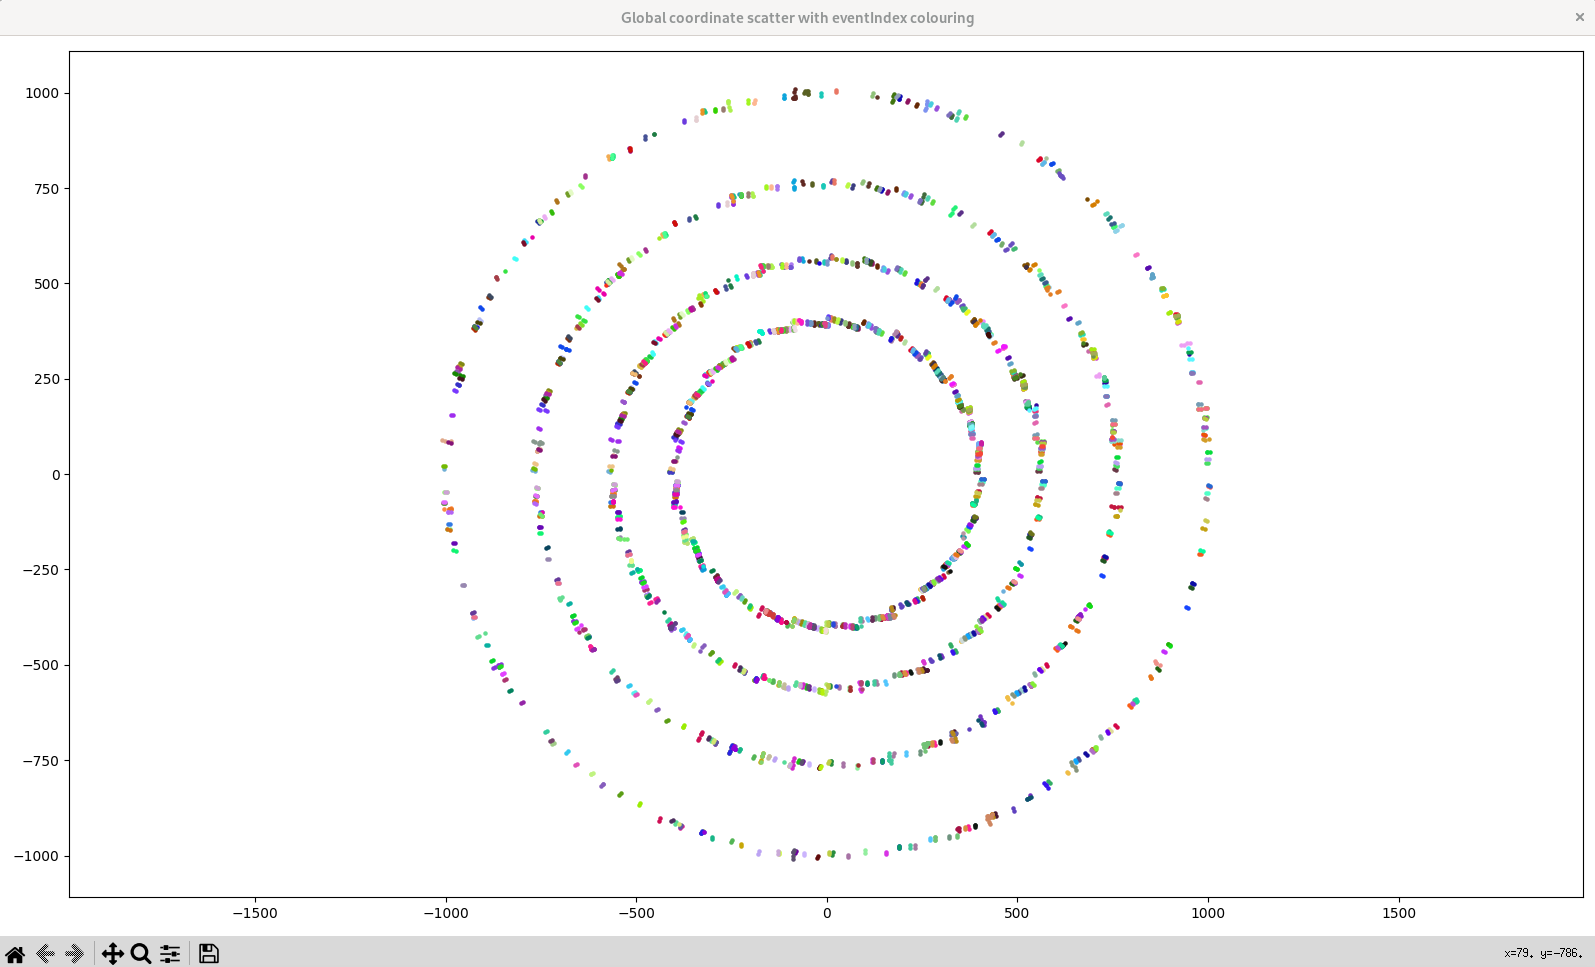Save the figure with the floppy disk icon
The height and width of the screenshot is (967, 1595).
point(208,953)
